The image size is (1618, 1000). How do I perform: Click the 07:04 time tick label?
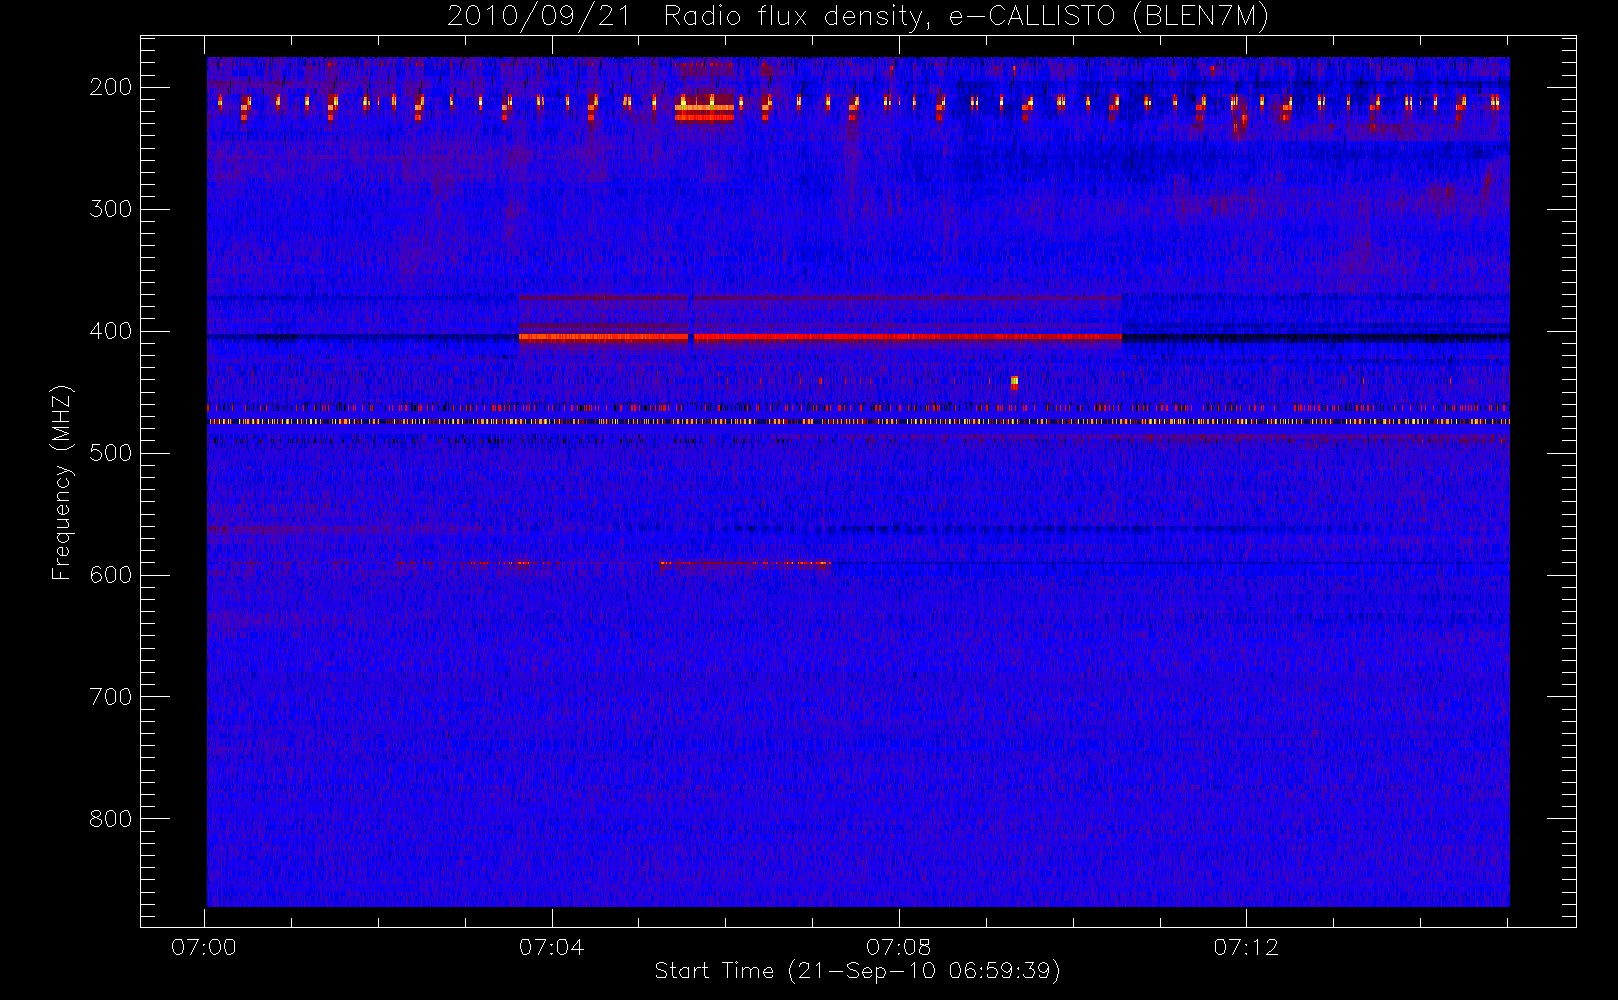(551, 947)
